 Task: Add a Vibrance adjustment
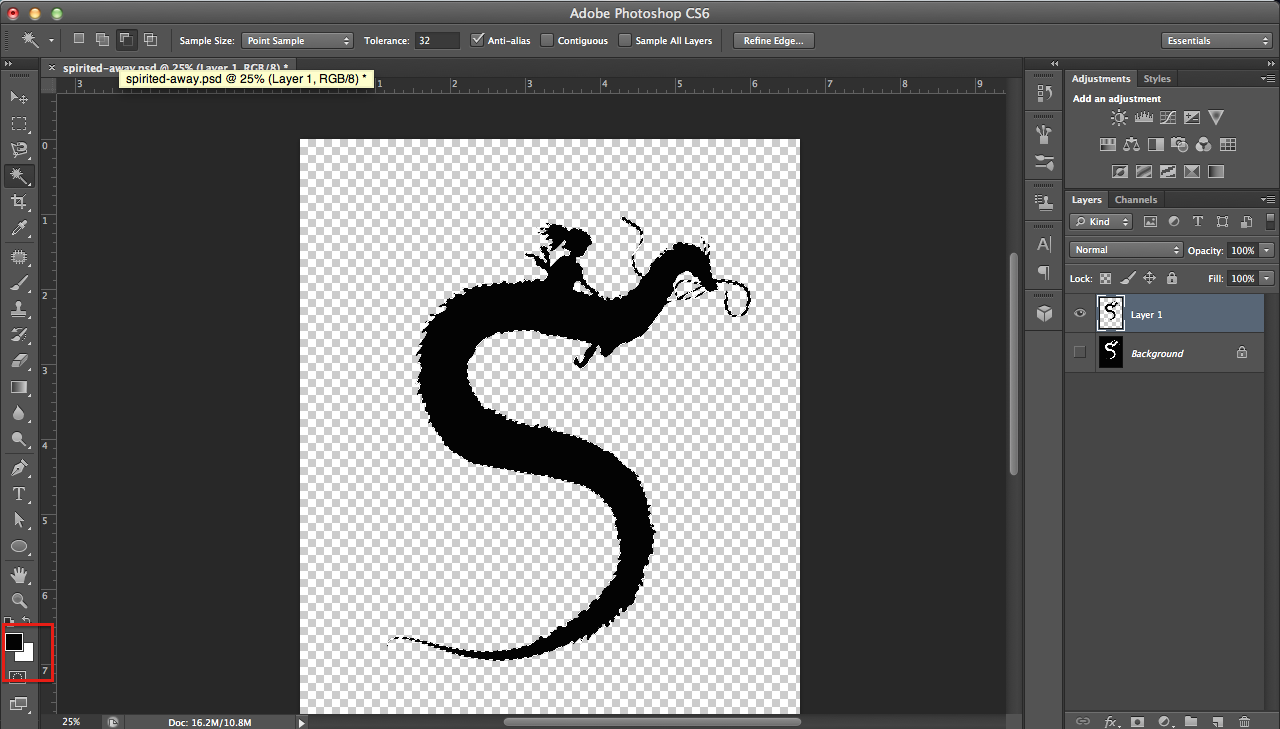[1216, 118]
